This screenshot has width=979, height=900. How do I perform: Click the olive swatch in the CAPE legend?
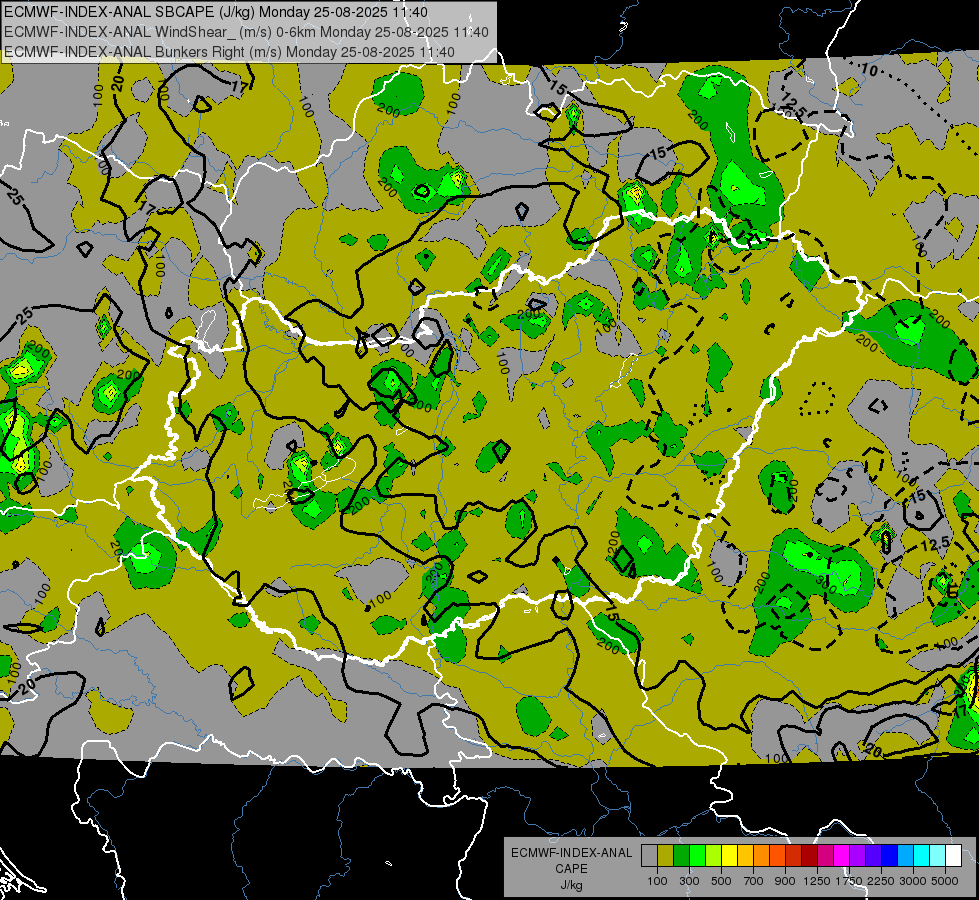click(x=666, y=855)
